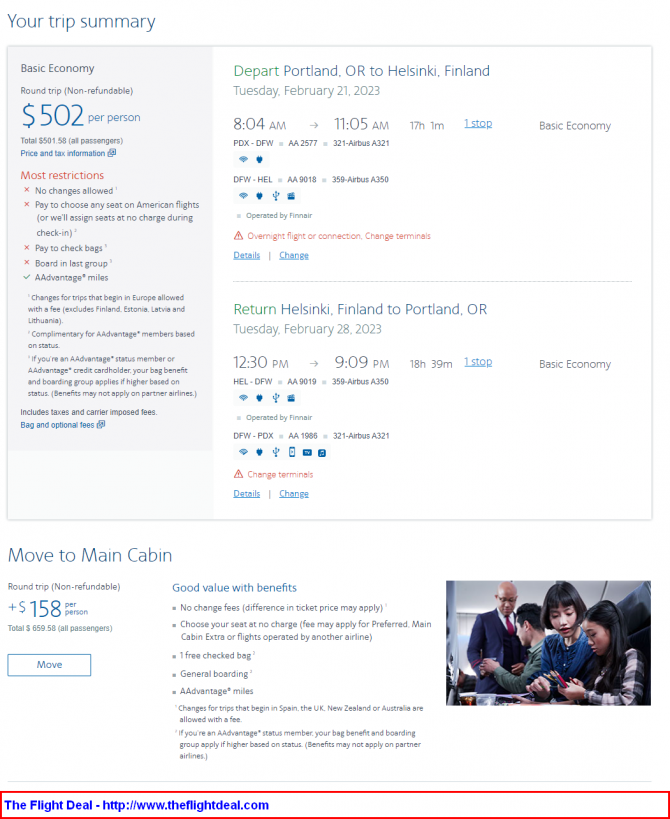Click warning icon beside Overnight flight notice

(x=238, y=236)
